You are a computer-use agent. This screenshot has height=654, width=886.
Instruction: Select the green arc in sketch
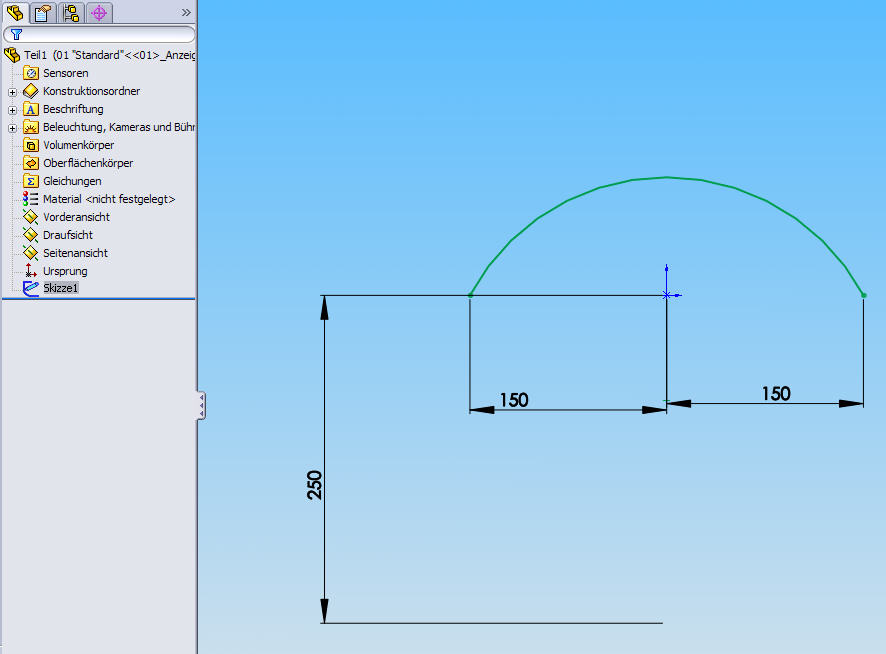[667, 178]
